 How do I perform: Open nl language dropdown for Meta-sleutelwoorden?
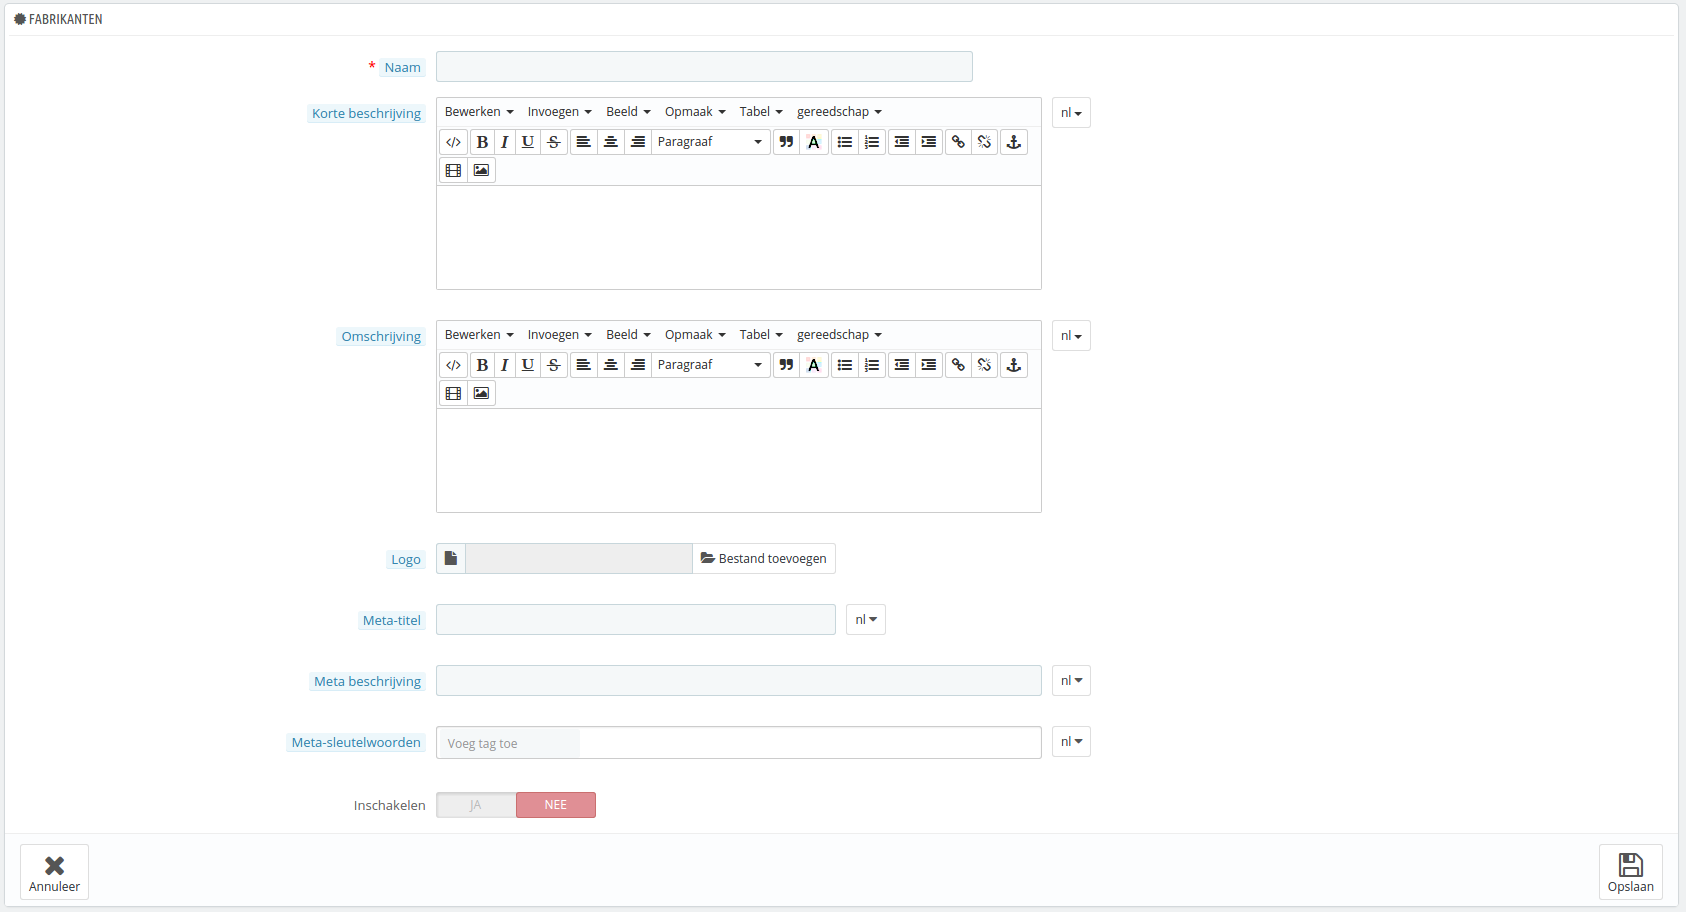[1071, 742]
